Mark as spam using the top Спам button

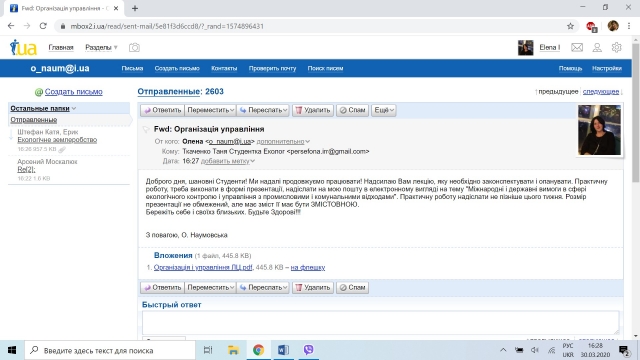click(x=353, y=110)
